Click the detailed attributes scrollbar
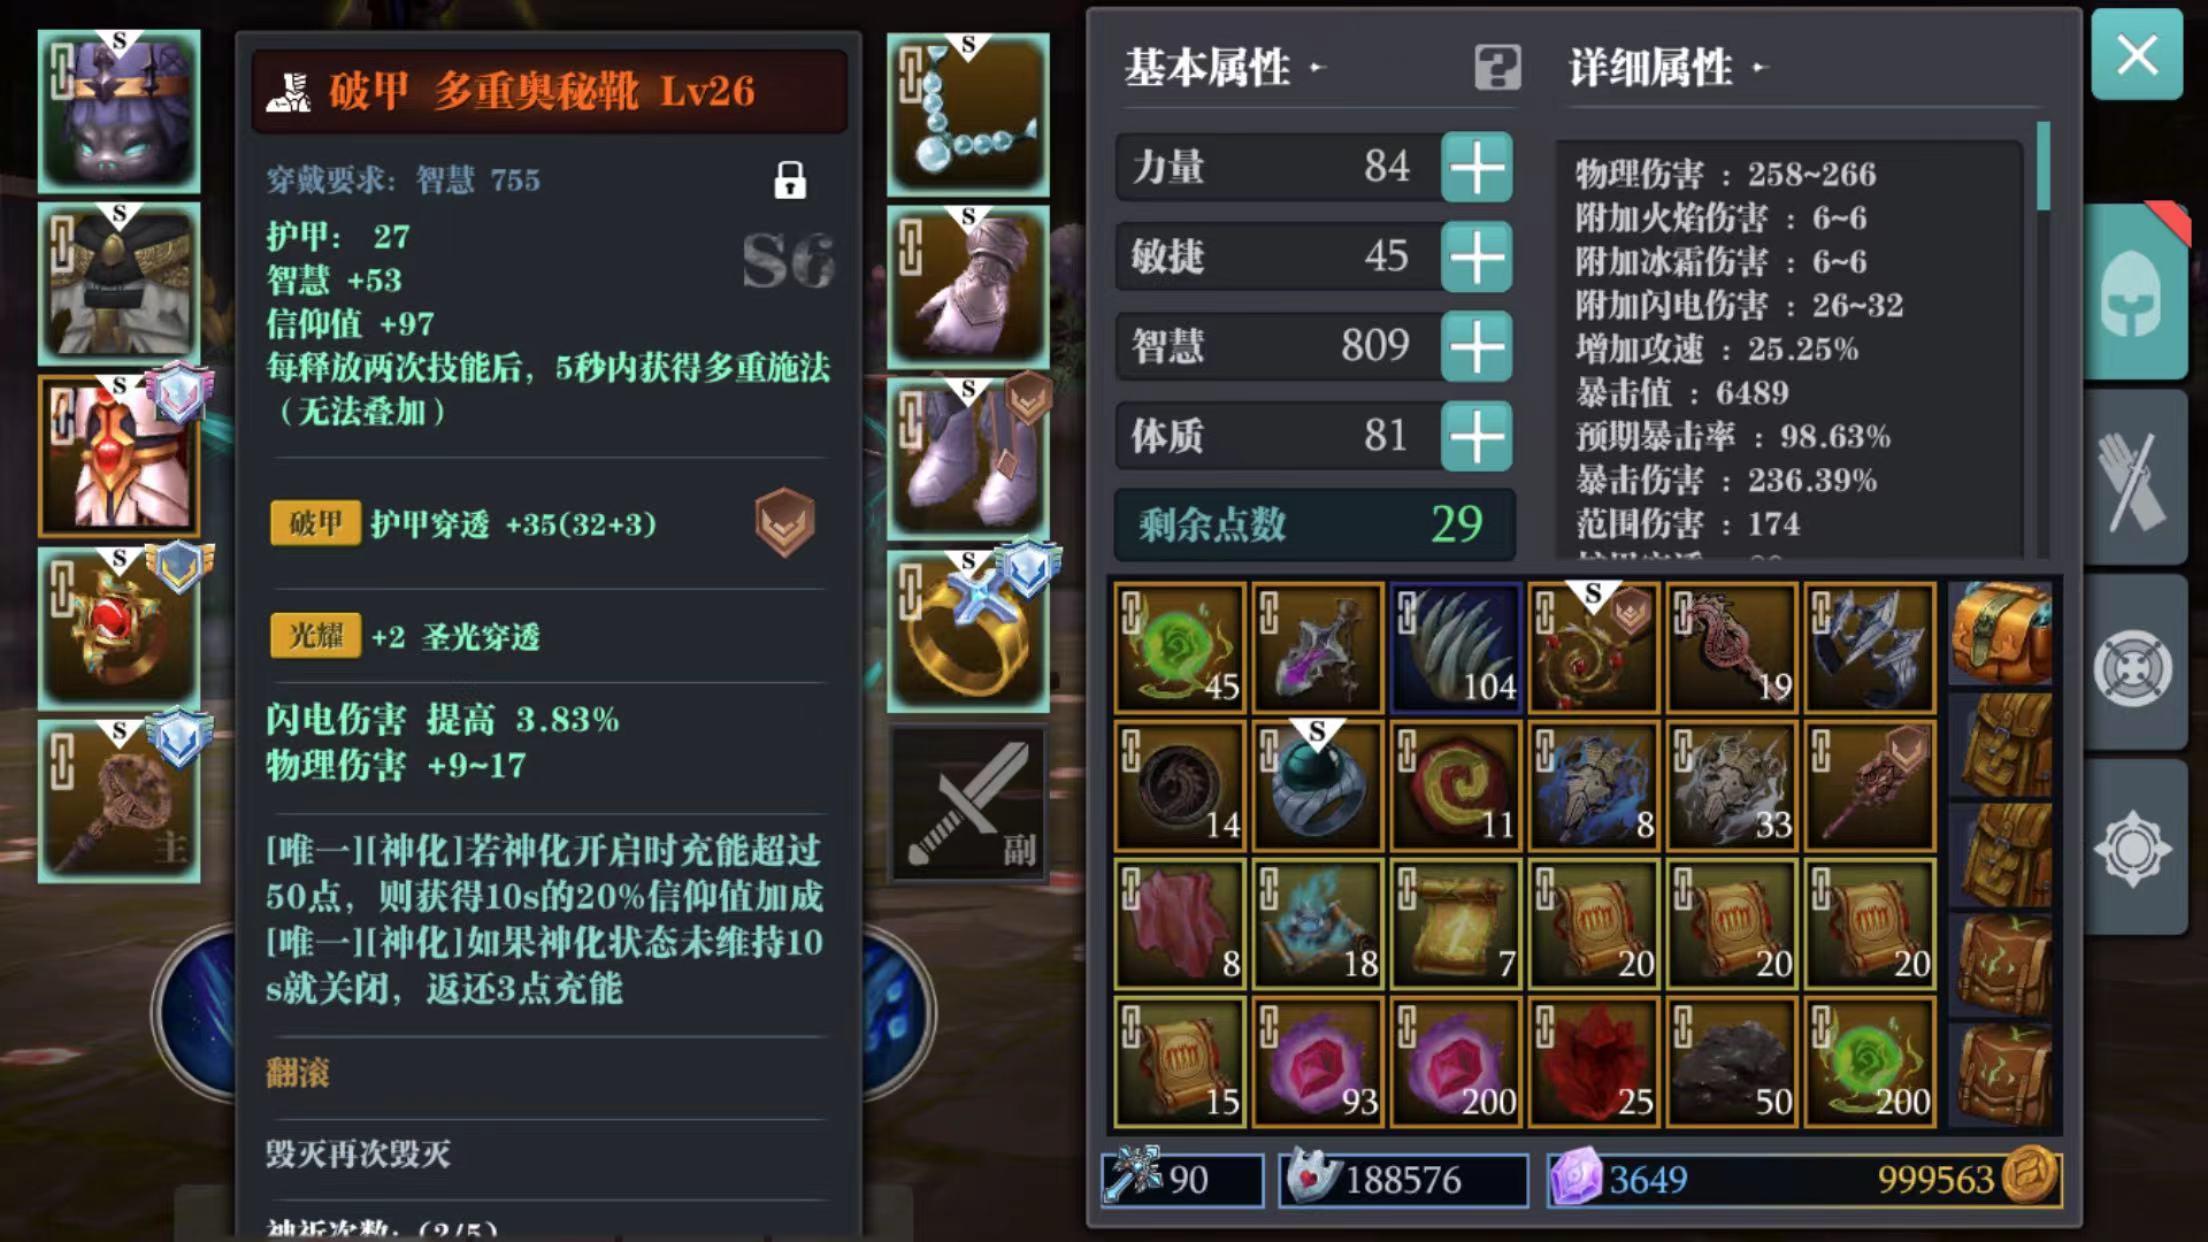This screenshot has width=2208, height=1242. coord(2042,166)
